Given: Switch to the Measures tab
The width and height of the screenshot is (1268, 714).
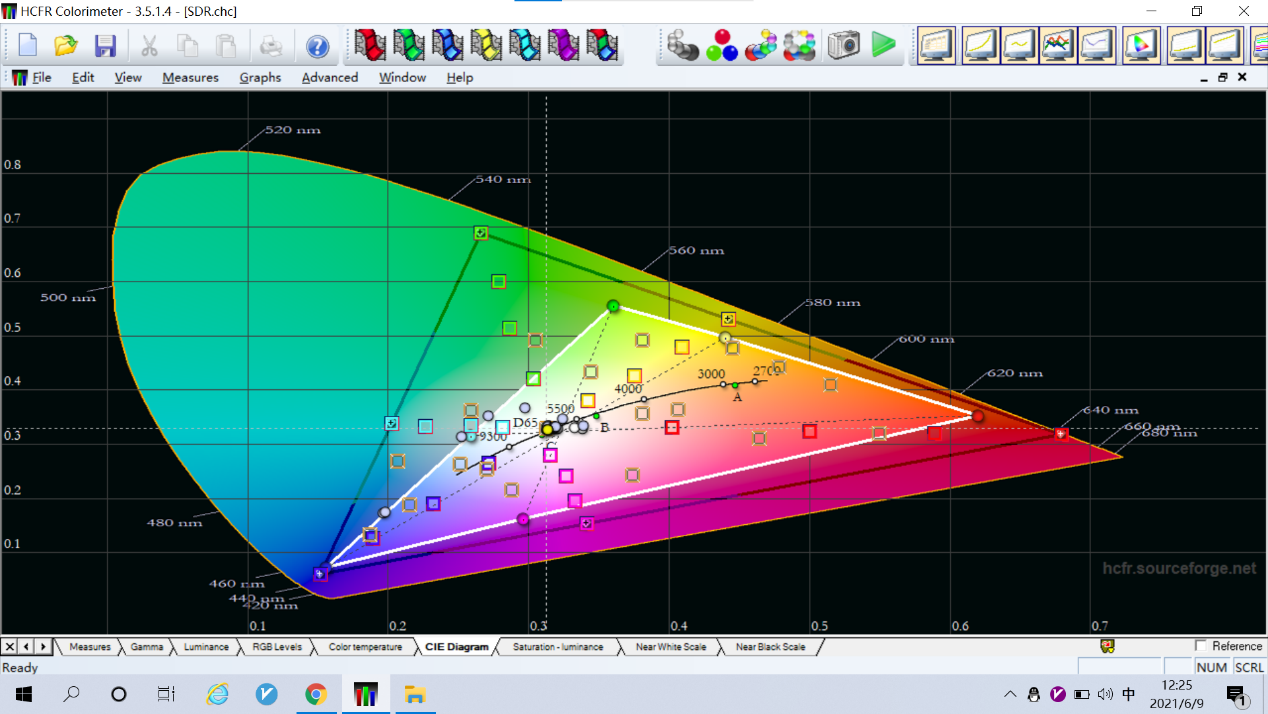Looking at the screenshot, I should click(89, 647).
